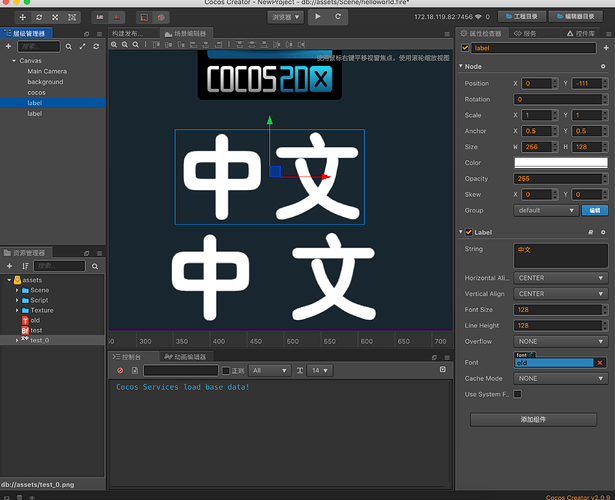Viewport: 615px width, 500px height.
Task: Start scene preview with play button
Action: pyautogui.click(x=318, y=16)
